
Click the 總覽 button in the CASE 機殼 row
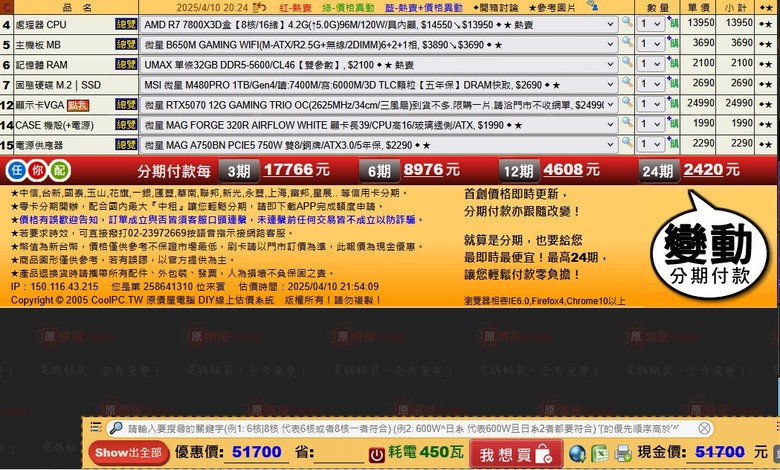click(x=126, y=124)
